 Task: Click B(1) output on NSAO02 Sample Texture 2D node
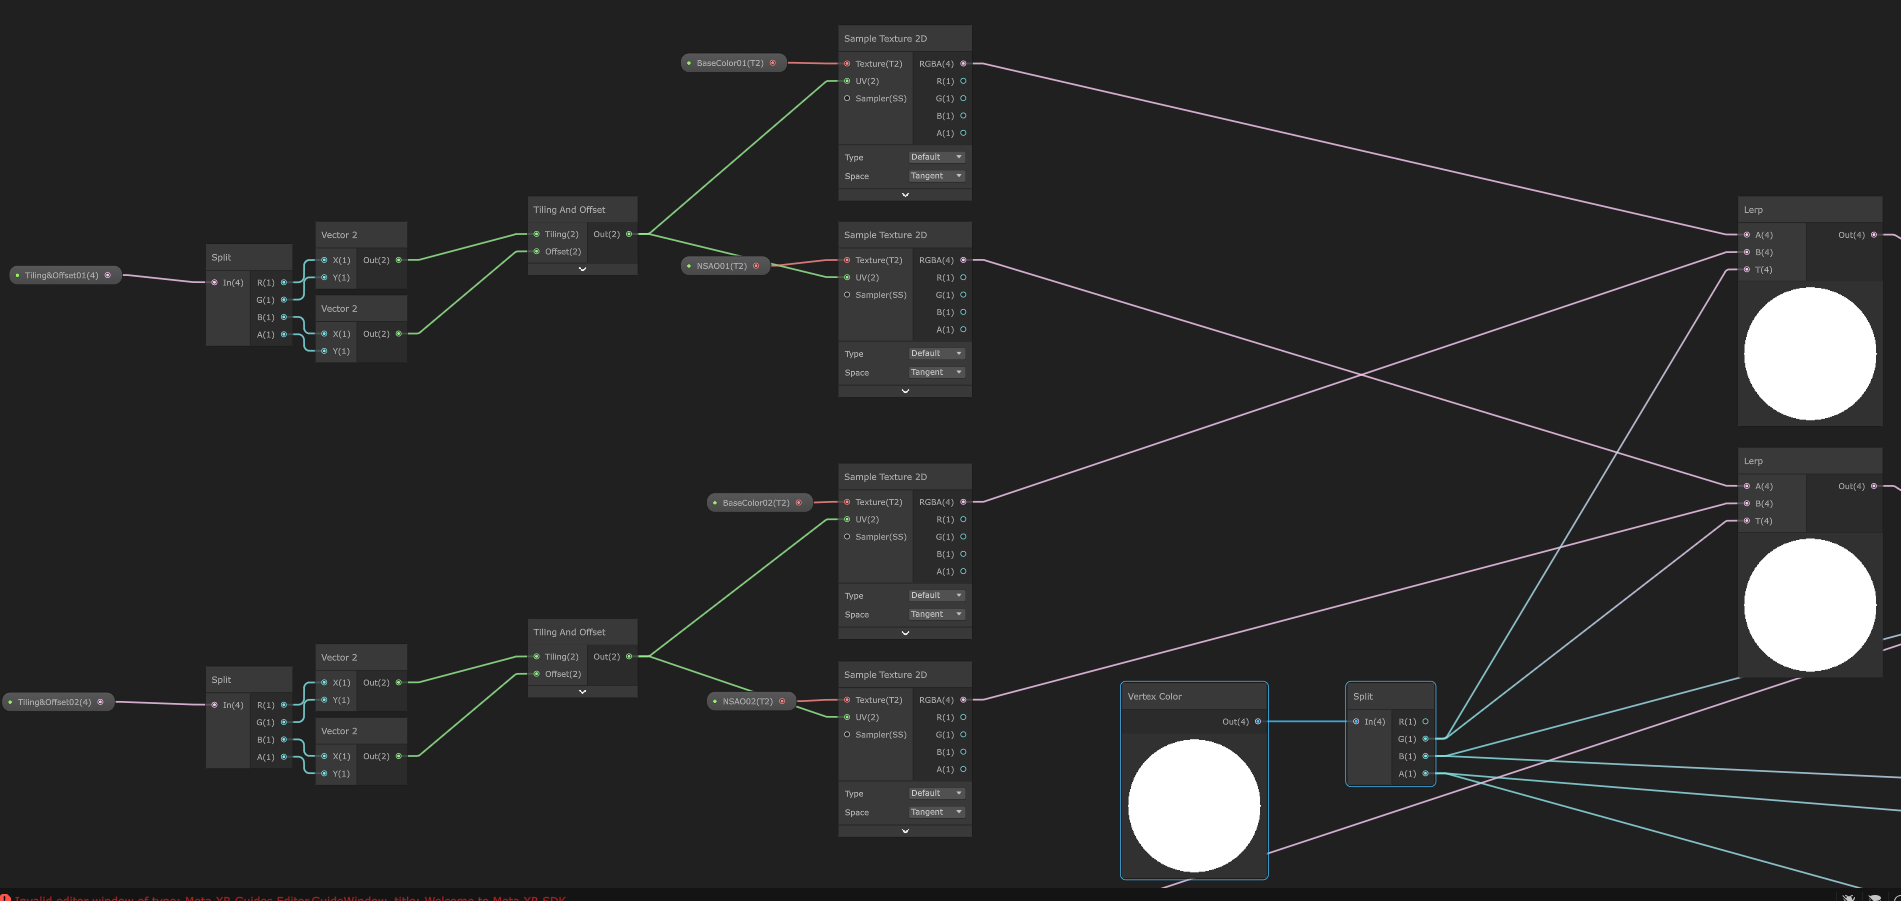pos(963,752)
